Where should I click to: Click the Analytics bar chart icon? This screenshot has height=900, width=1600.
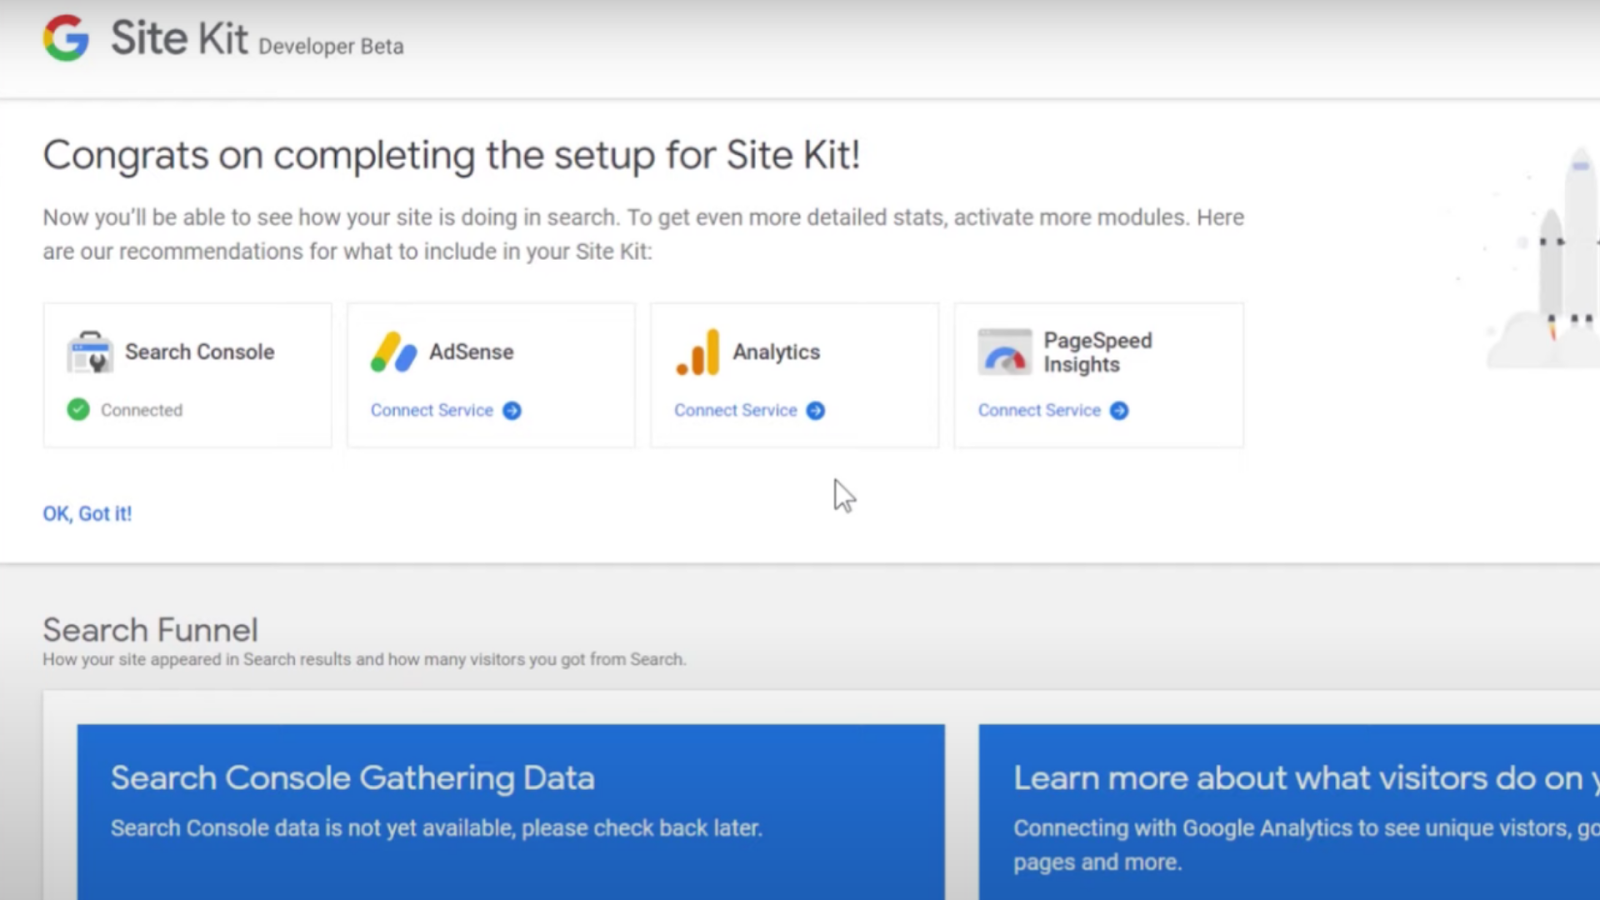pyautogui.click(x=698, y=352)
